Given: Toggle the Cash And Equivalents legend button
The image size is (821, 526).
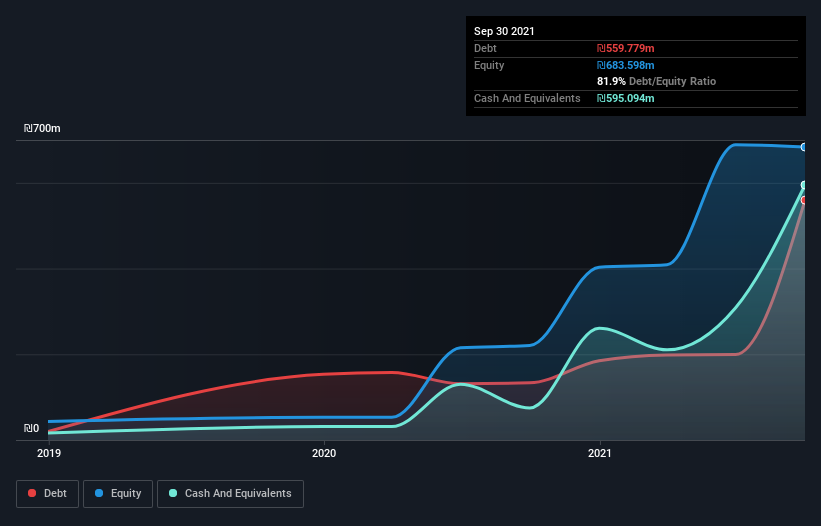Looking at the screenshot, I should pyautogui.click(x=230, y=494).
